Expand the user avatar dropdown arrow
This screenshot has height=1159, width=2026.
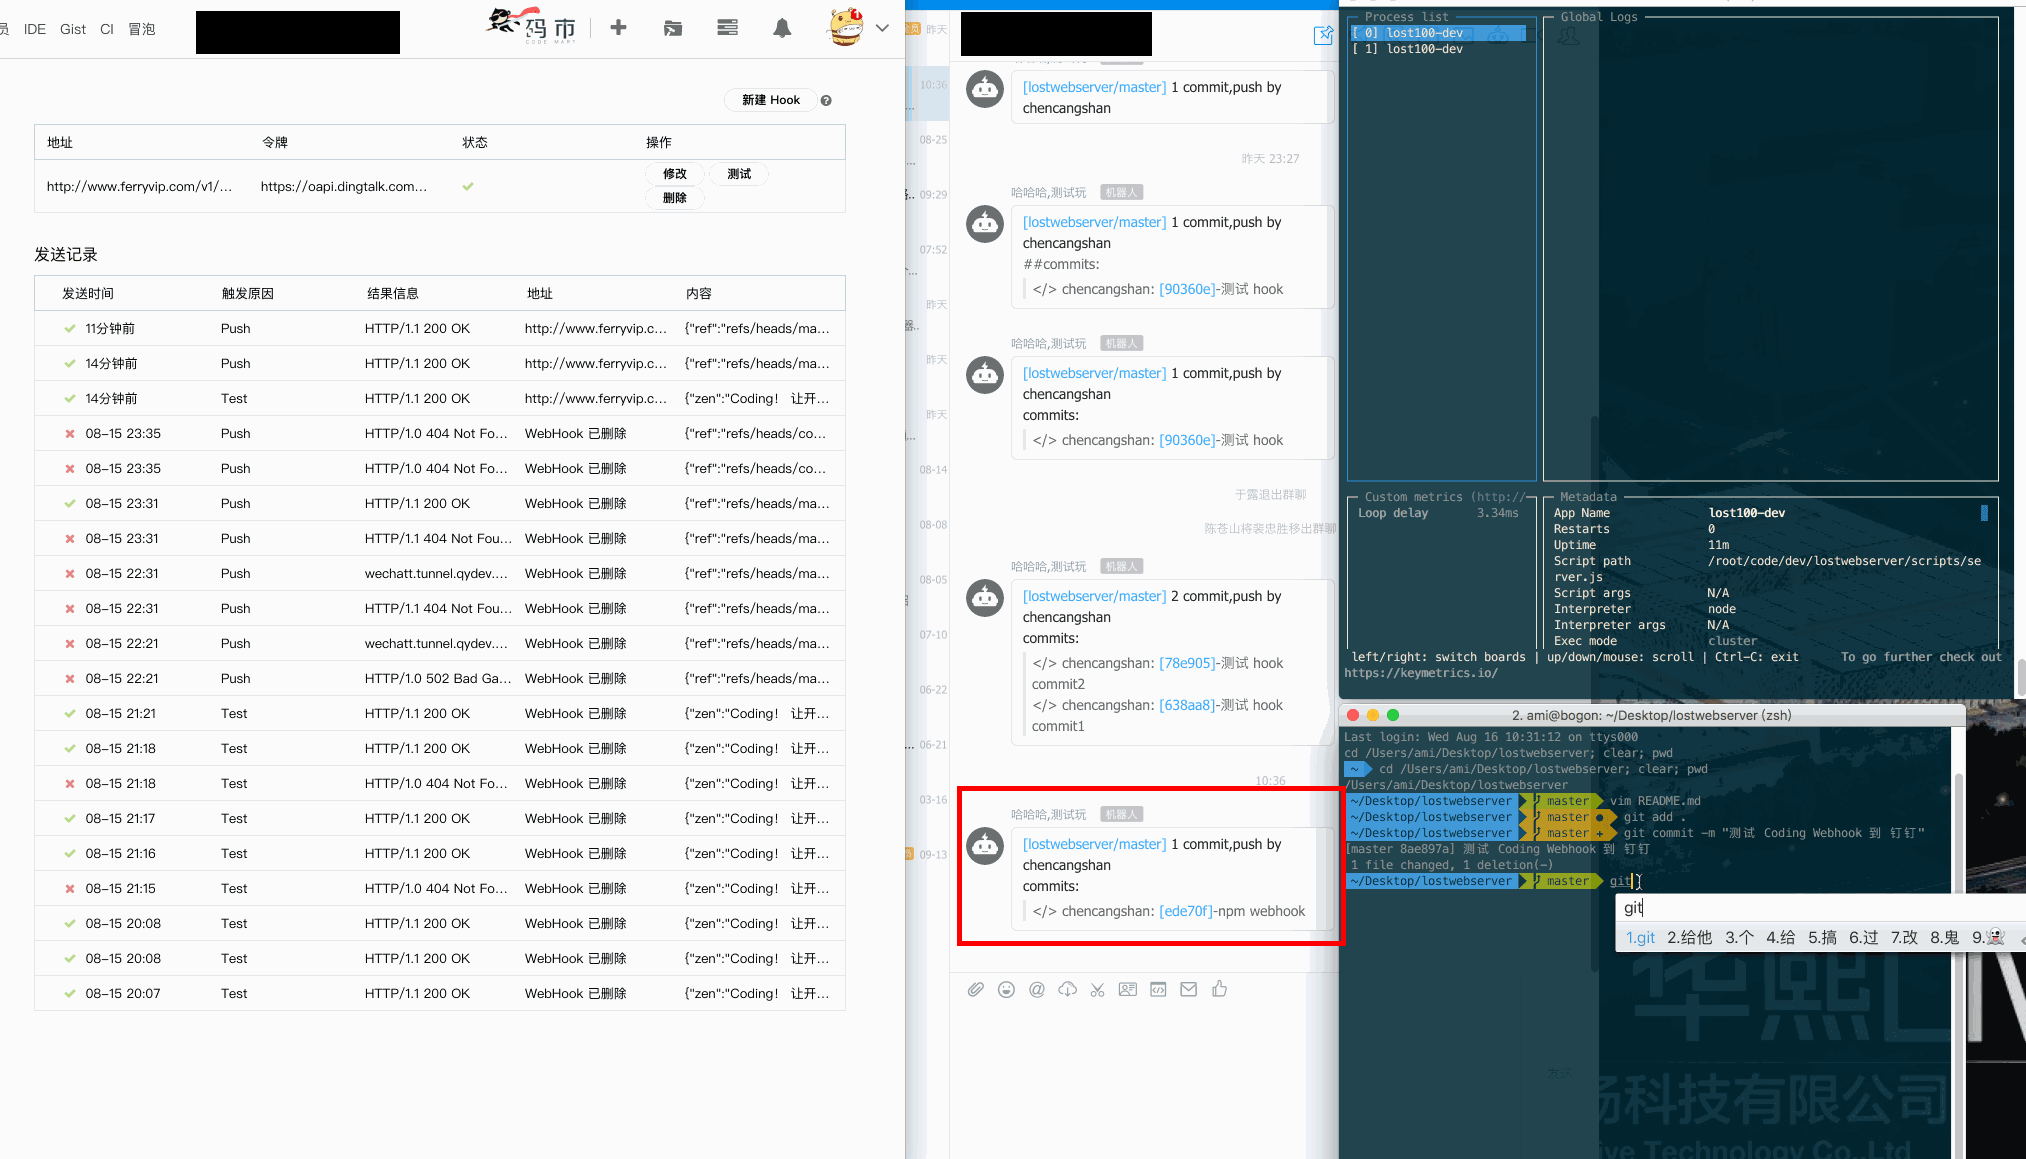pos(882,28)
